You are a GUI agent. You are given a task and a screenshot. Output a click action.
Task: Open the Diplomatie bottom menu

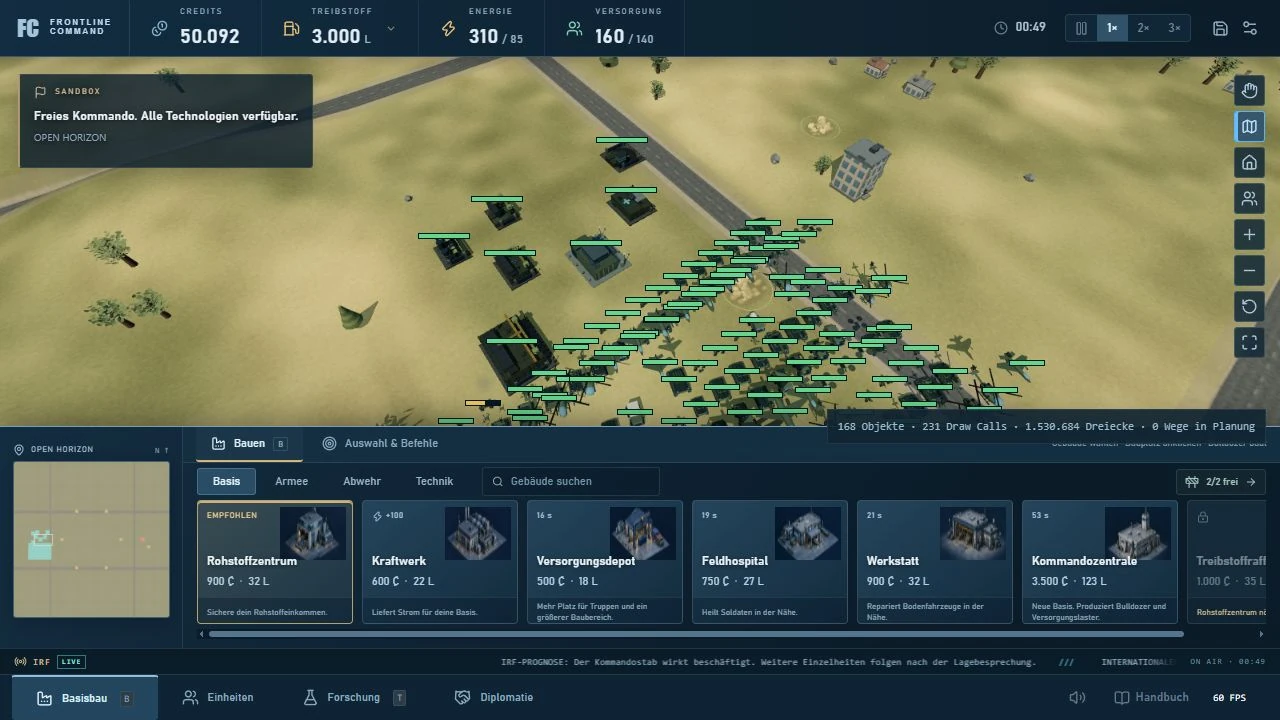[494, 697]
